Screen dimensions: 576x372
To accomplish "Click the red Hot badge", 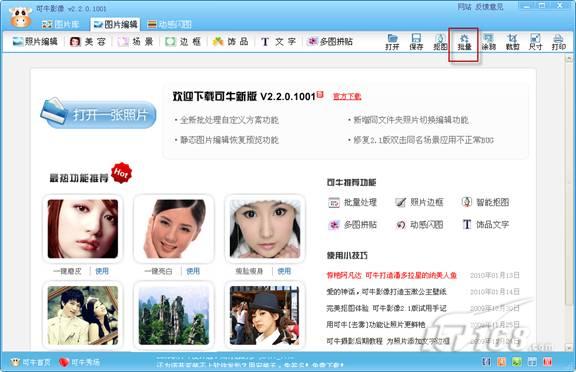I will point(121,173).
